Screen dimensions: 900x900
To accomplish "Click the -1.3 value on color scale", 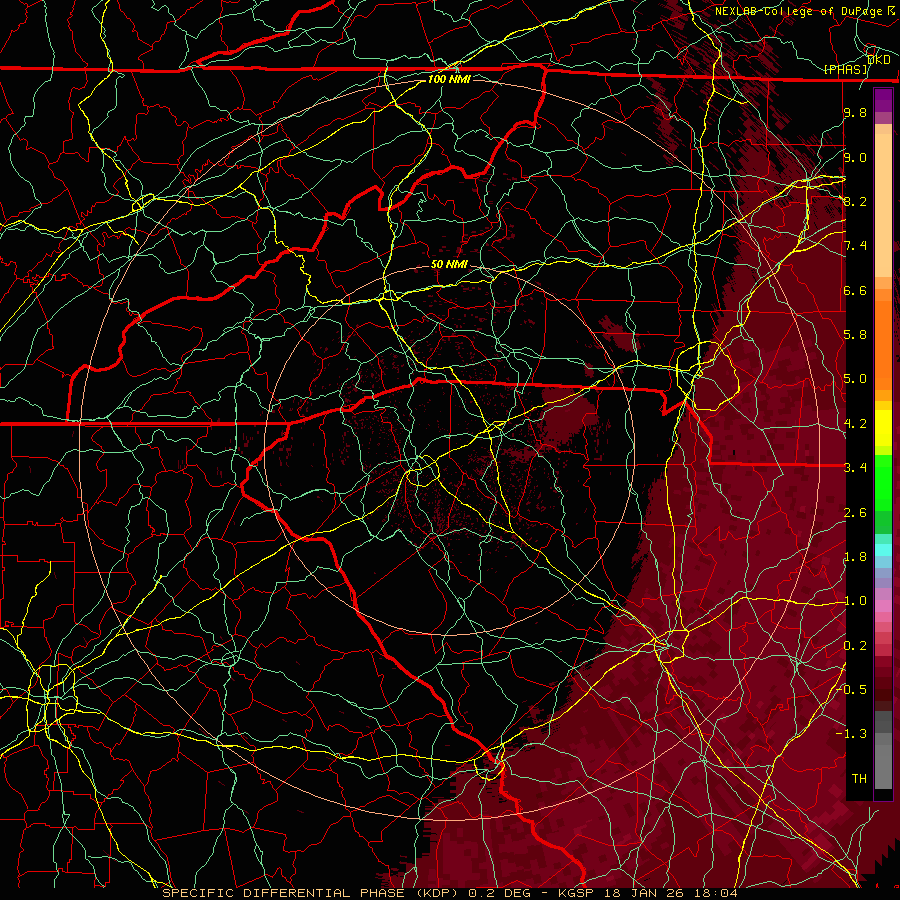I will point(852,734).
